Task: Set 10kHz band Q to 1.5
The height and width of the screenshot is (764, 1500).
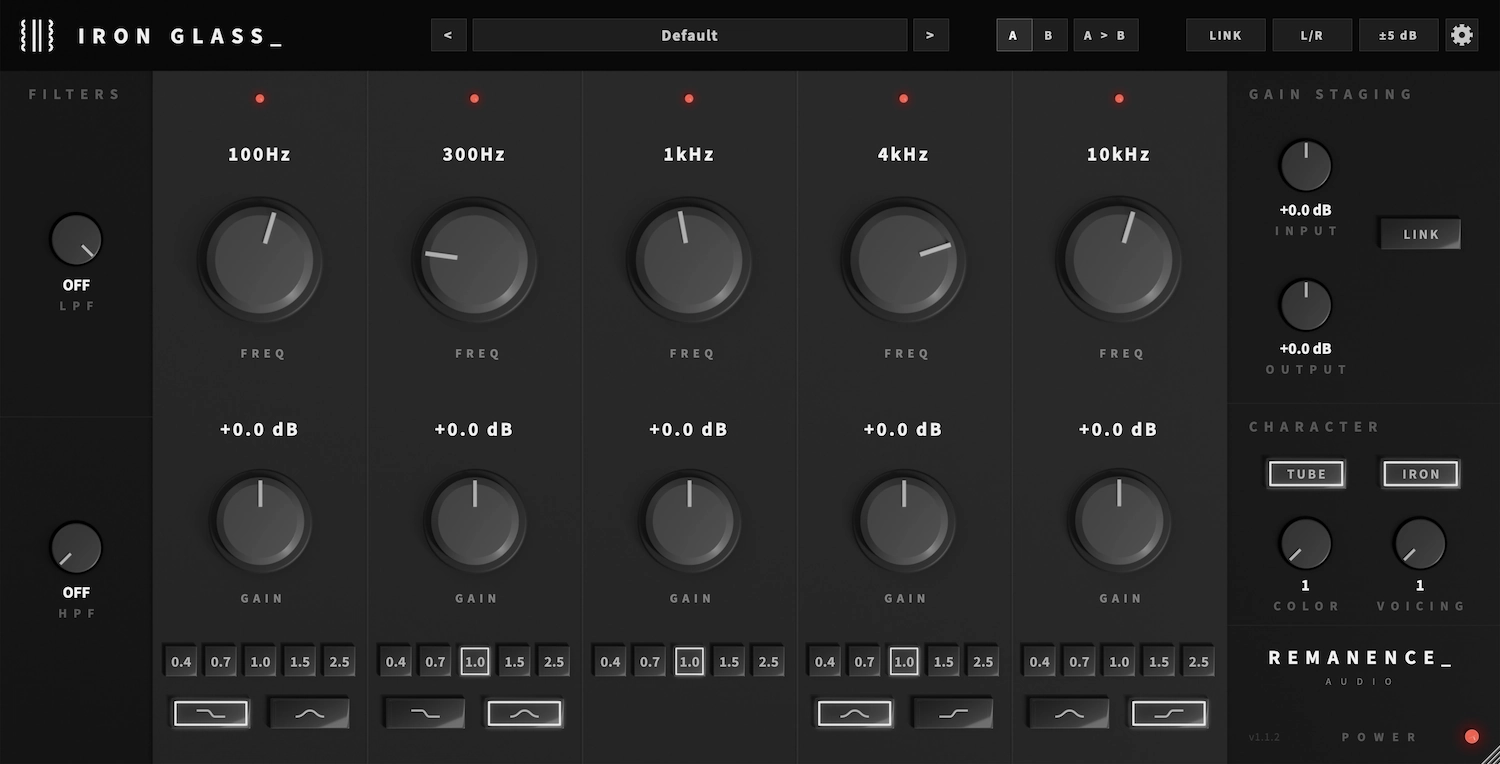Action: 1159,662
